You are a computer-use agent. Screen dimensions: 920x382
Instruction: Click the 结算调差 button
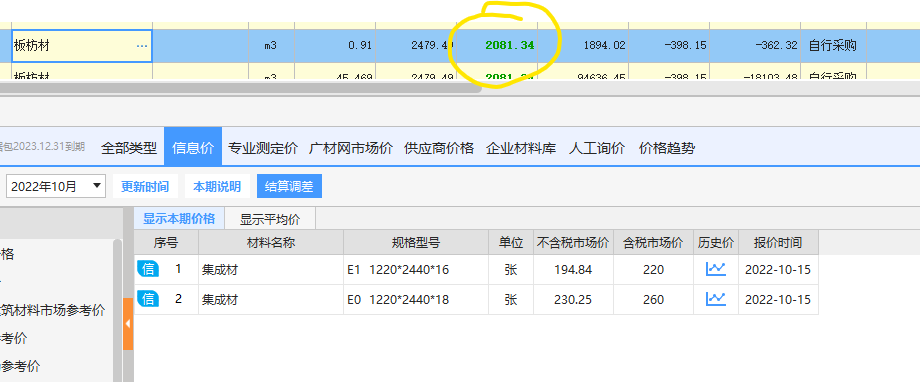tap(289, 187)
